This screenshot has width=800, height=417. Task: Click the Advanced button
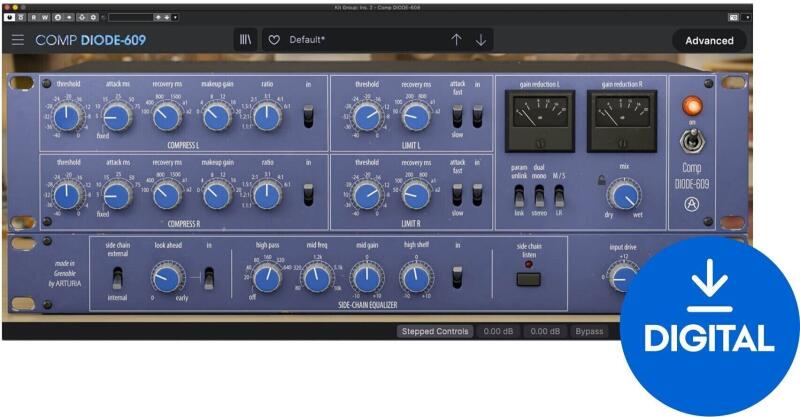pos(709,41)
